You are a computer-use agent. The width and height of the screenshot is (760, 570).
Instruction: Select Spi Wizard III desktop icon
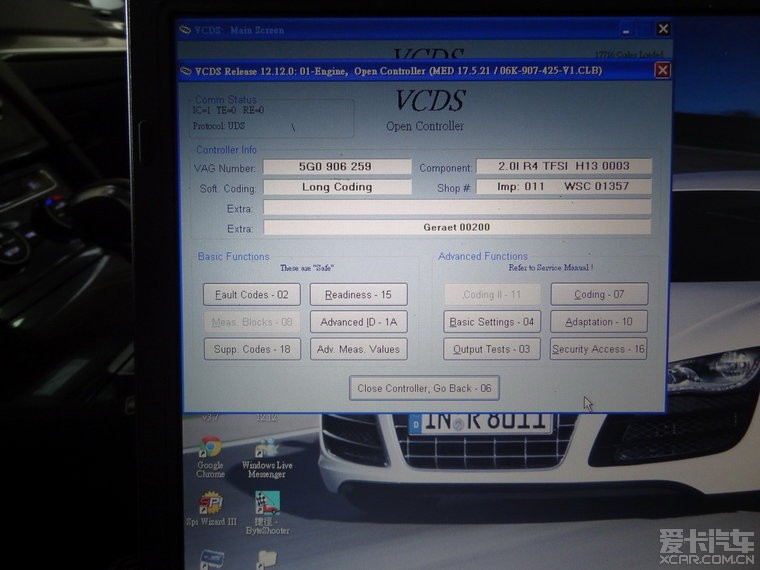coord(211,509)
